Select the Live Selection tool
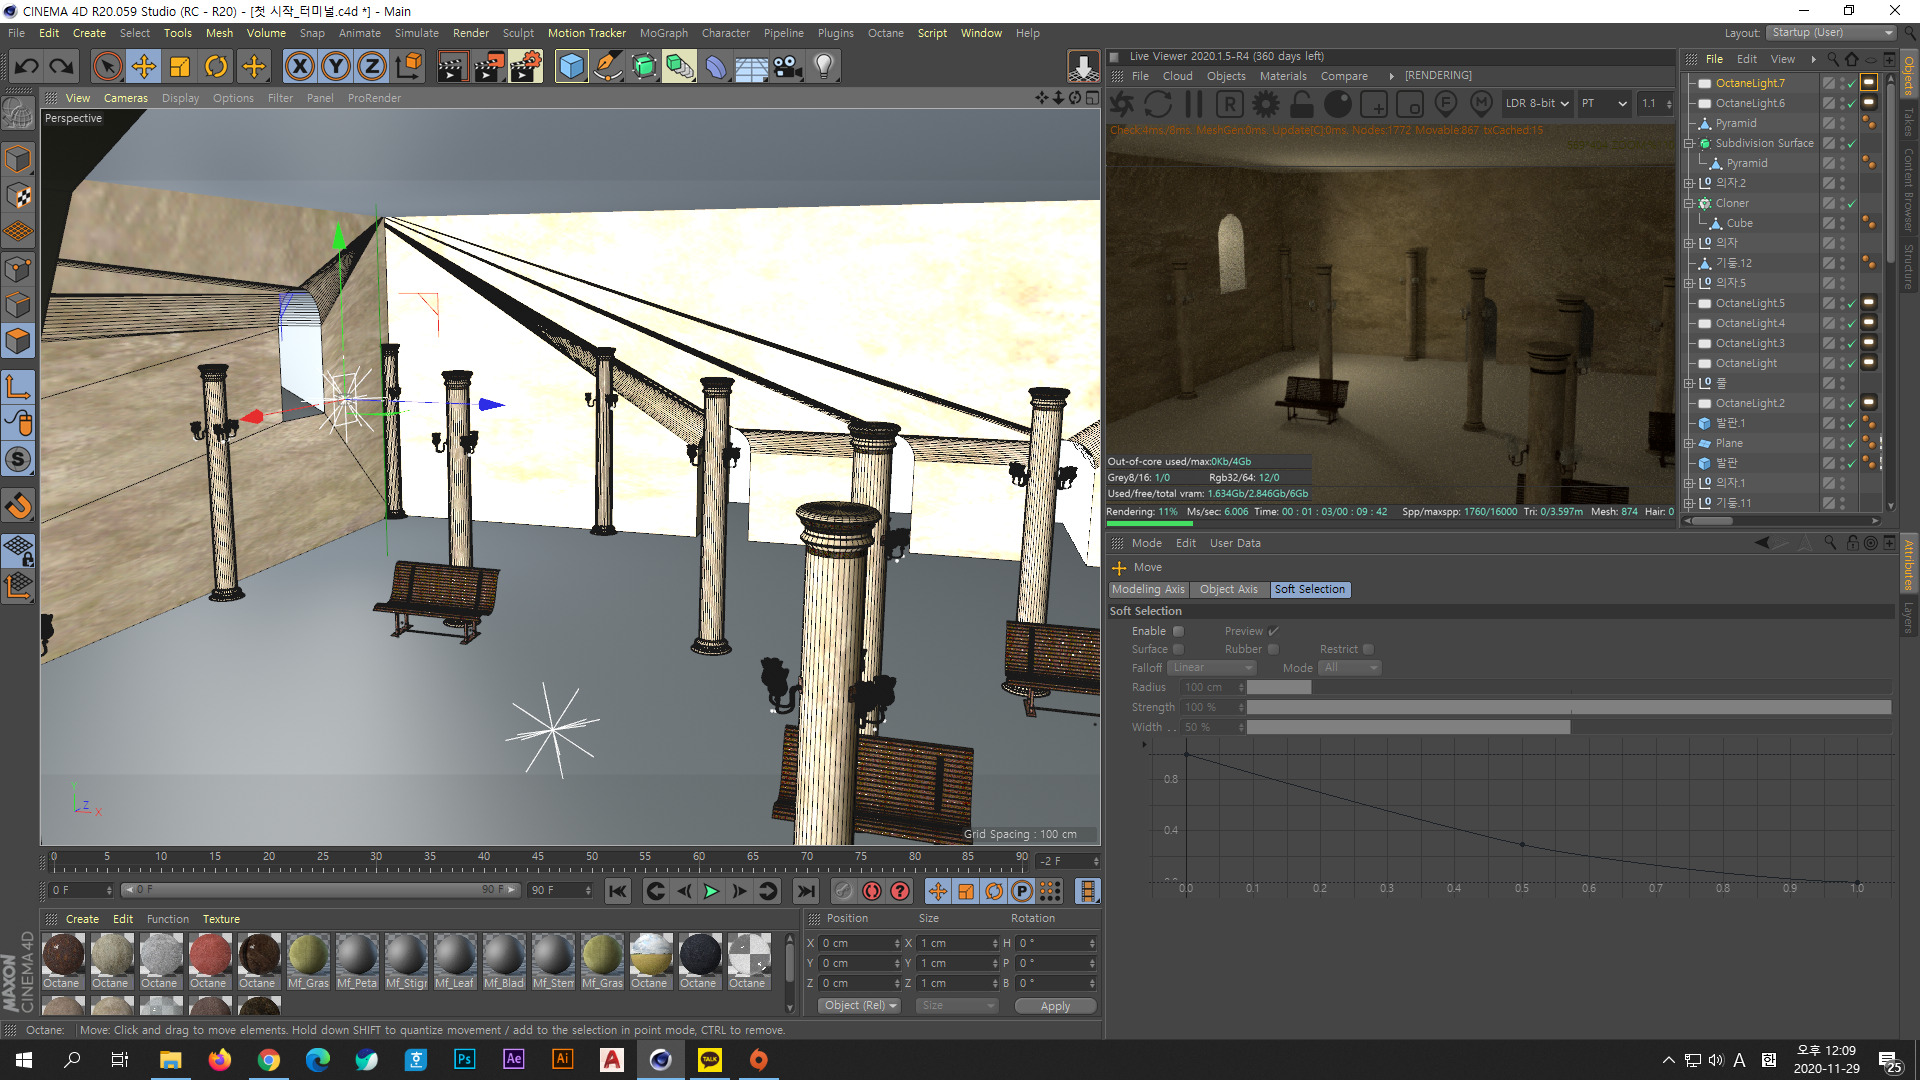 point(107,67)
